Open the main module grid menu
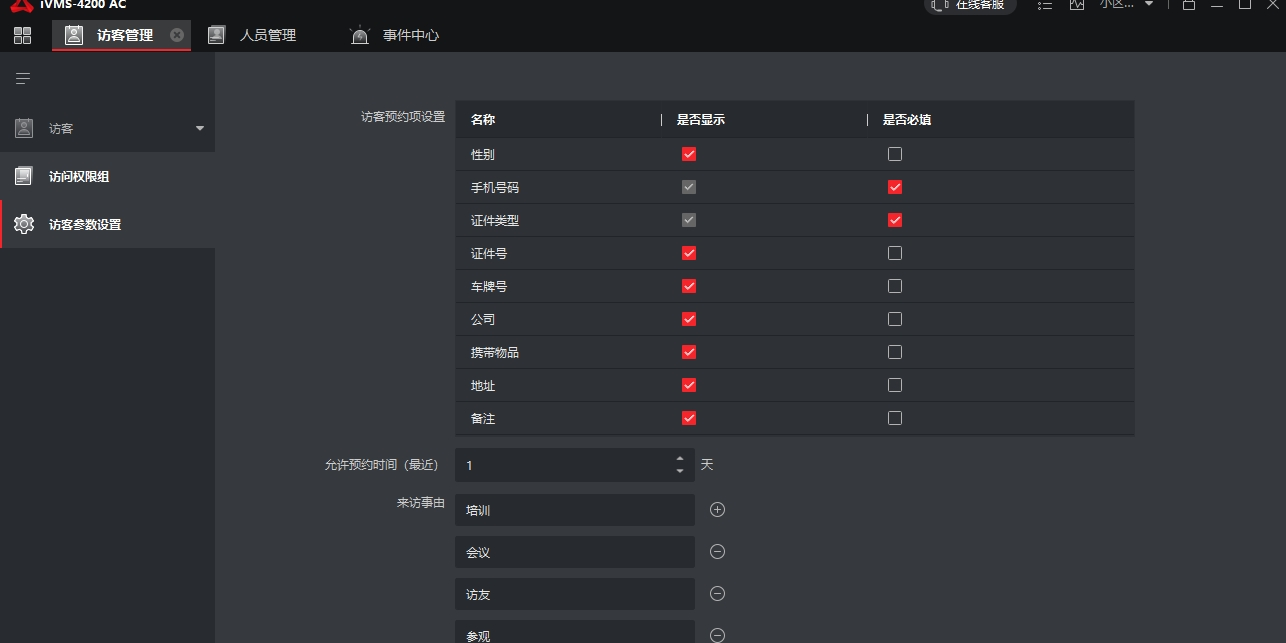1286x643 pixels. point(22,36)
